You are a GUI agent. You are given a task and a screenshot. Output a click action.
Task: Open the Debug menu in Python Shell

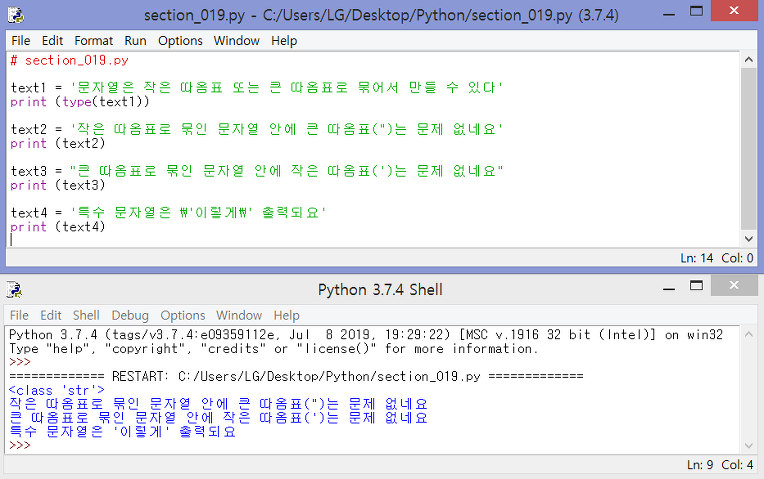pos(130,315)
